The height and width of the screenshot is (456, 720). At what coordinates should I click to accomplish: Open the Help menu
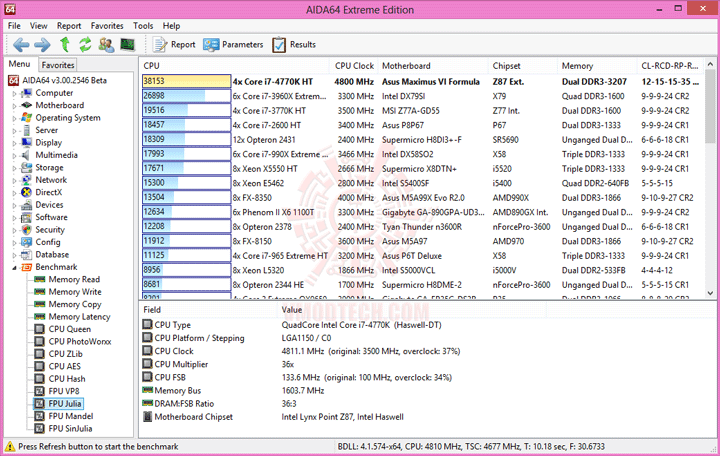click(171, 26)
